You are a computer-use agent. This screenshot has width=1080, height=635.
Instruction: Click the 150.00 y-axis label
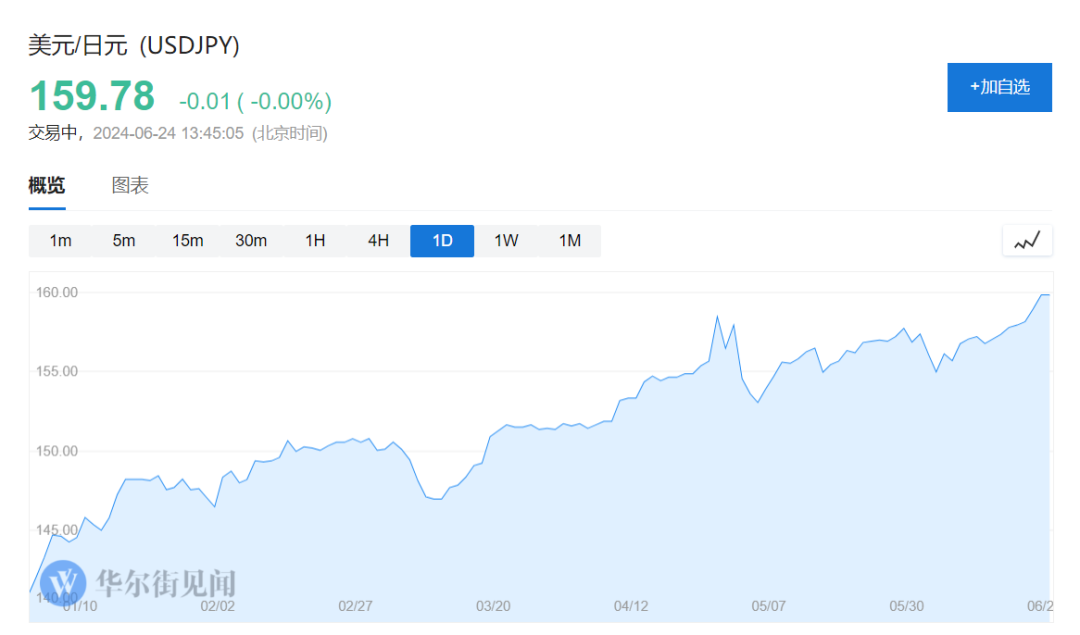tap(57, 452)
